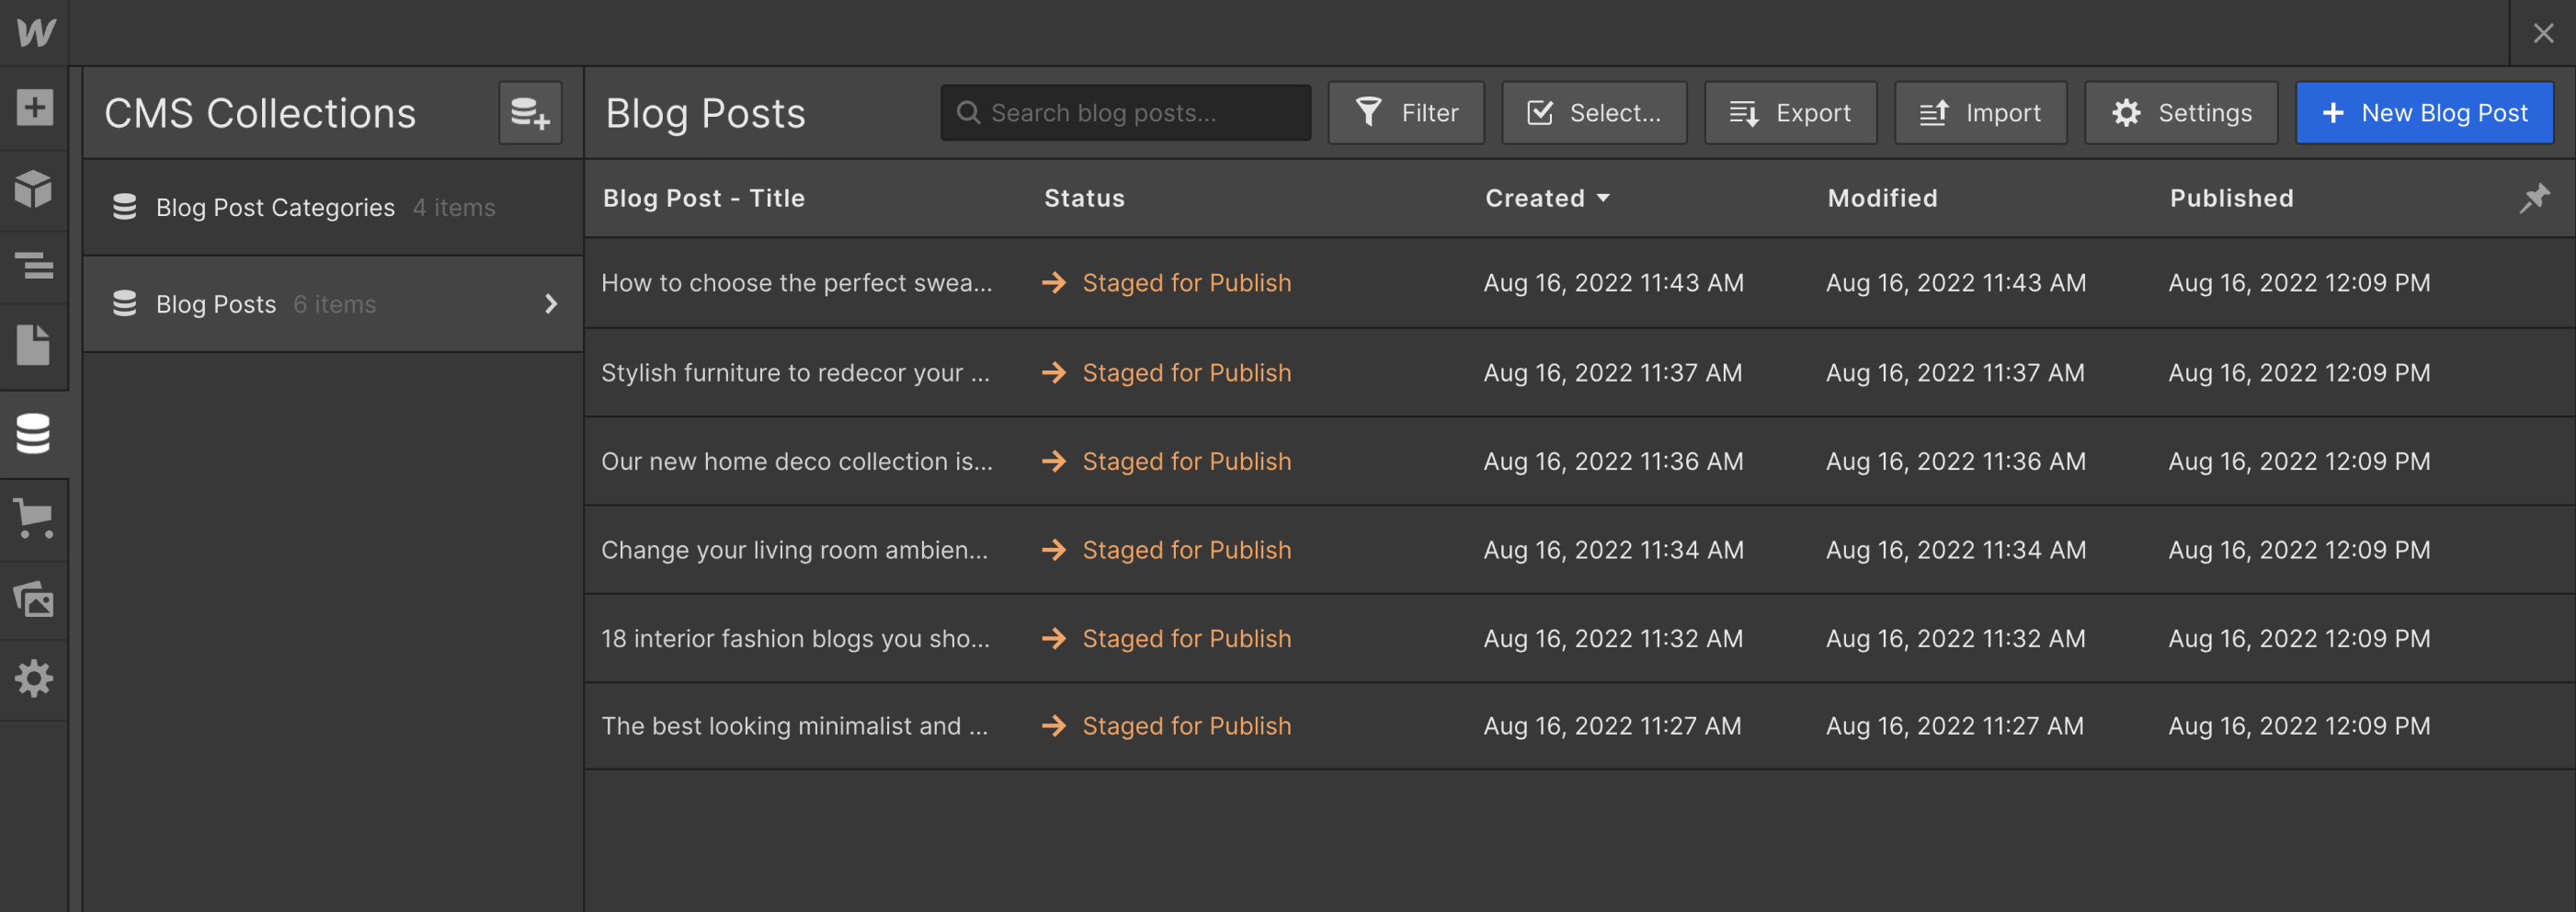Viewport: 2576px width, 912px height.
Task: Click the create new collection icon
Action: point(530,113)
